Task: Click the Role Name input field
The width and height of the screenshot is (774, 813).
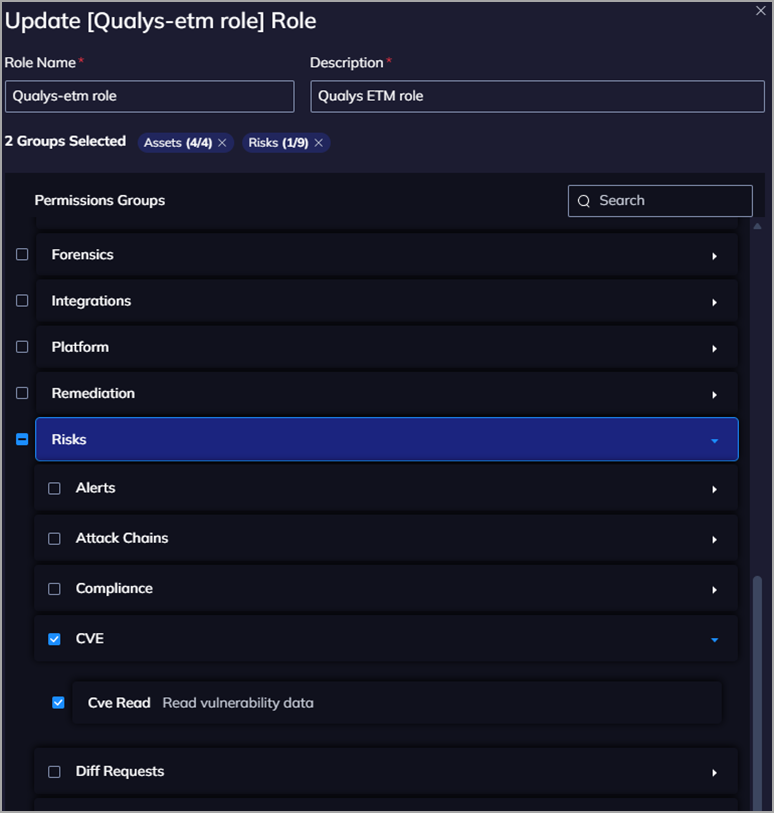Action: pos(150,97)
